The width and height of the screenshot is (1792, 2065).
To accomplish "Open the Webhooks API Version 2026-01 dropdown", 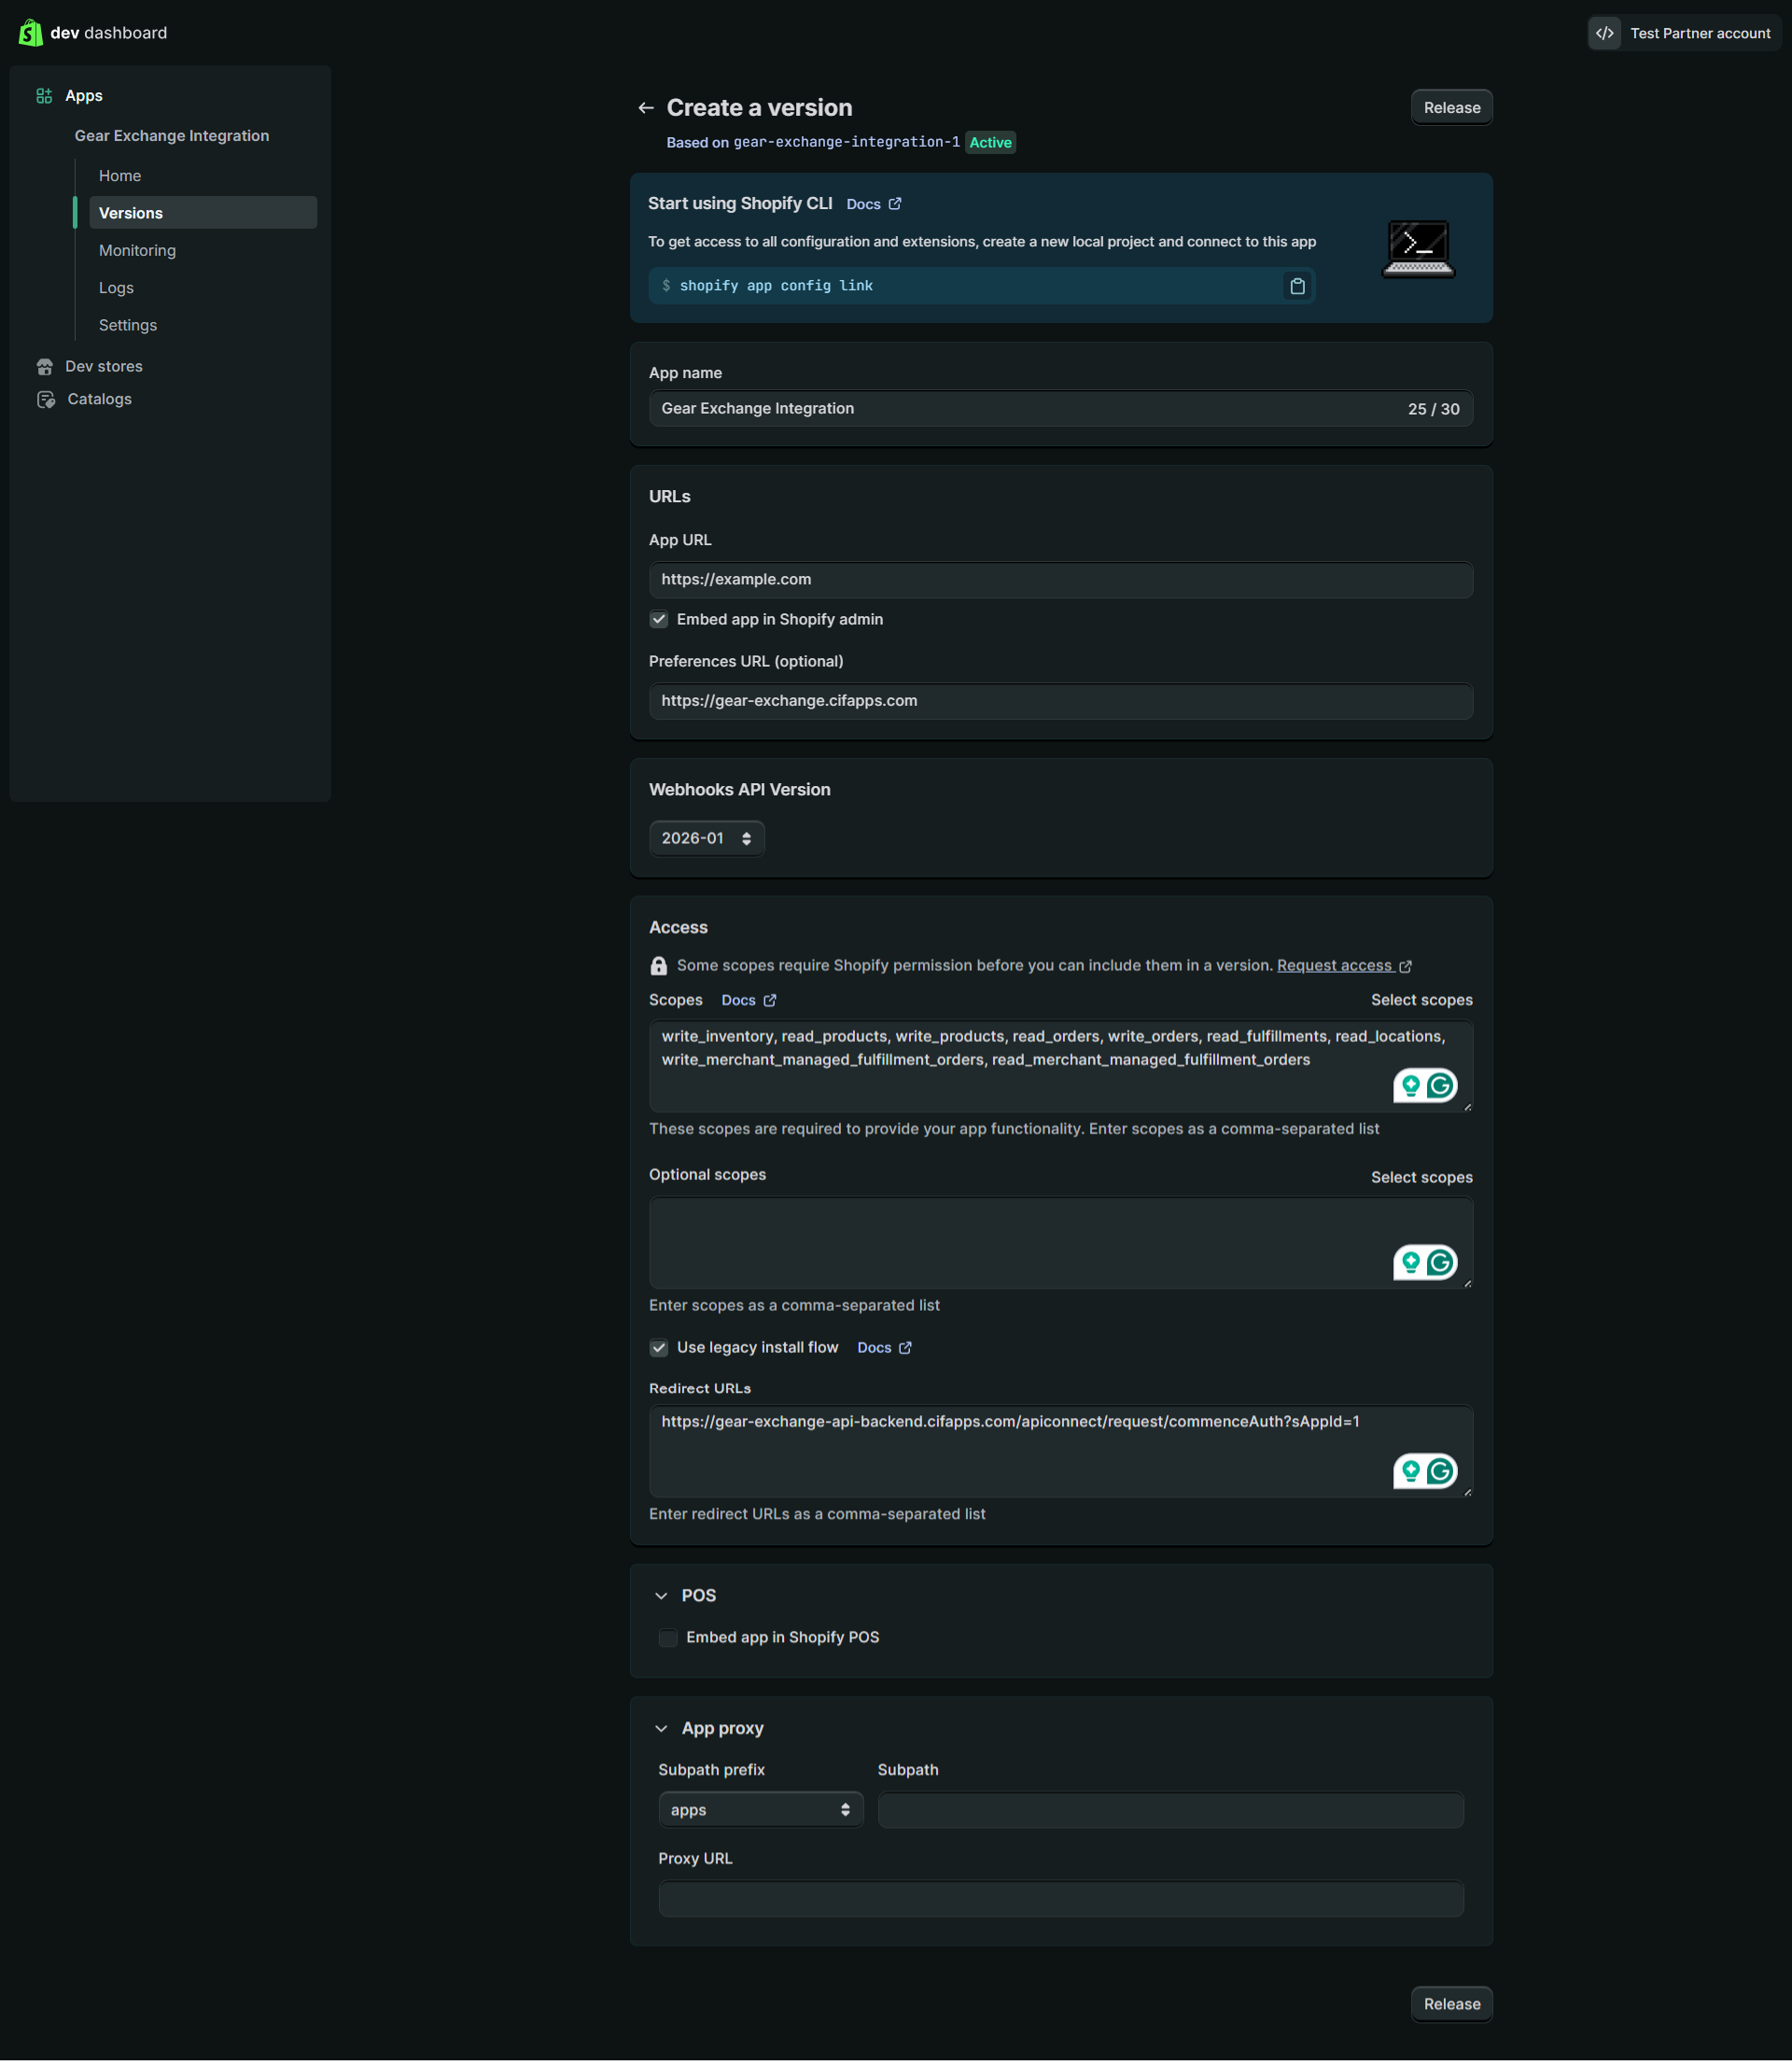I will [x=706, y=839].
